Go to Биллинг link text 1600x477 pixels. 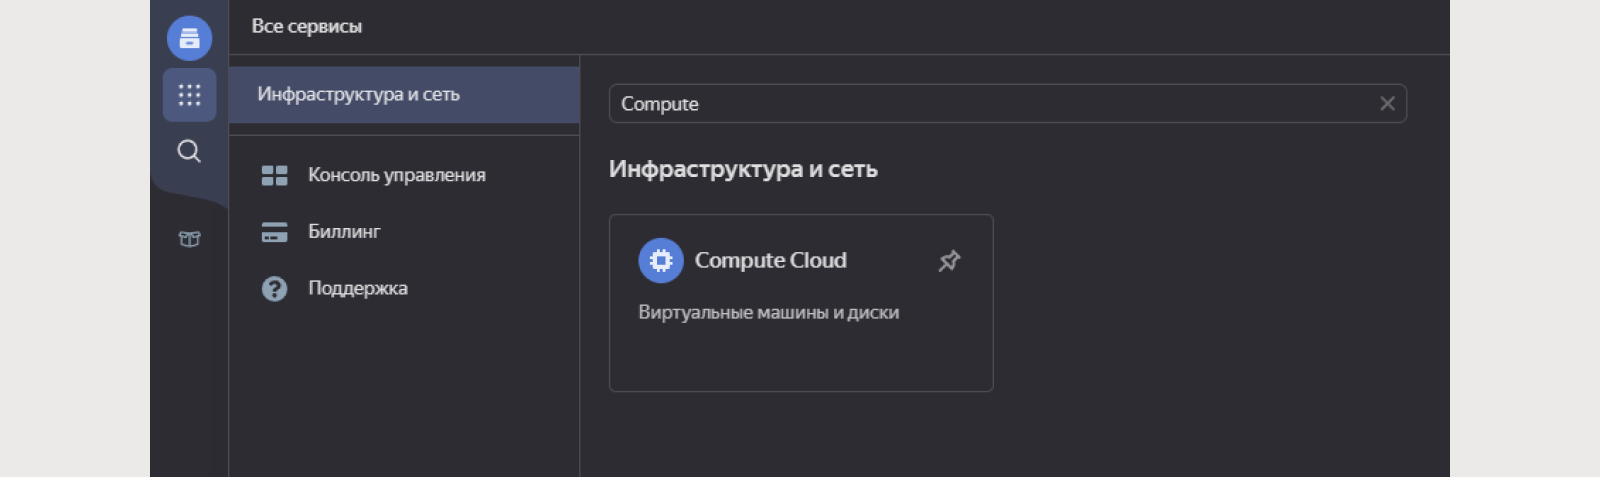344,232
